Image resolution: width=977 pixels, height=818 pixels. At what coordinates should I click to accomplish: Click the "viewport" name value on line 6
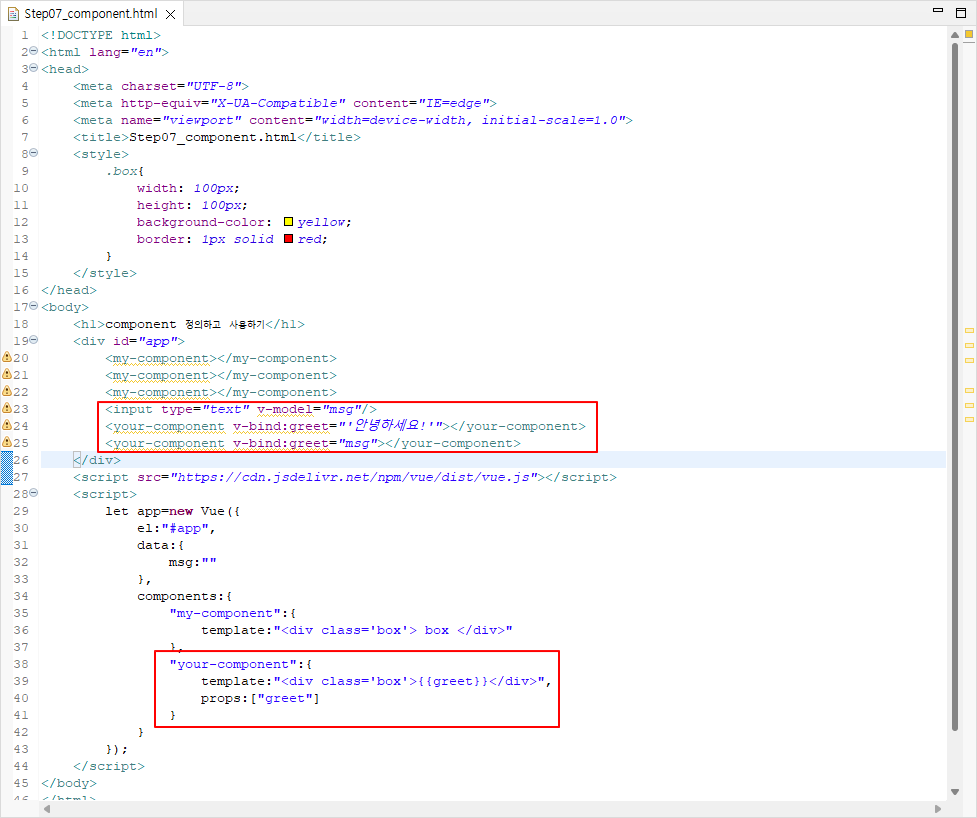[201, 120]
